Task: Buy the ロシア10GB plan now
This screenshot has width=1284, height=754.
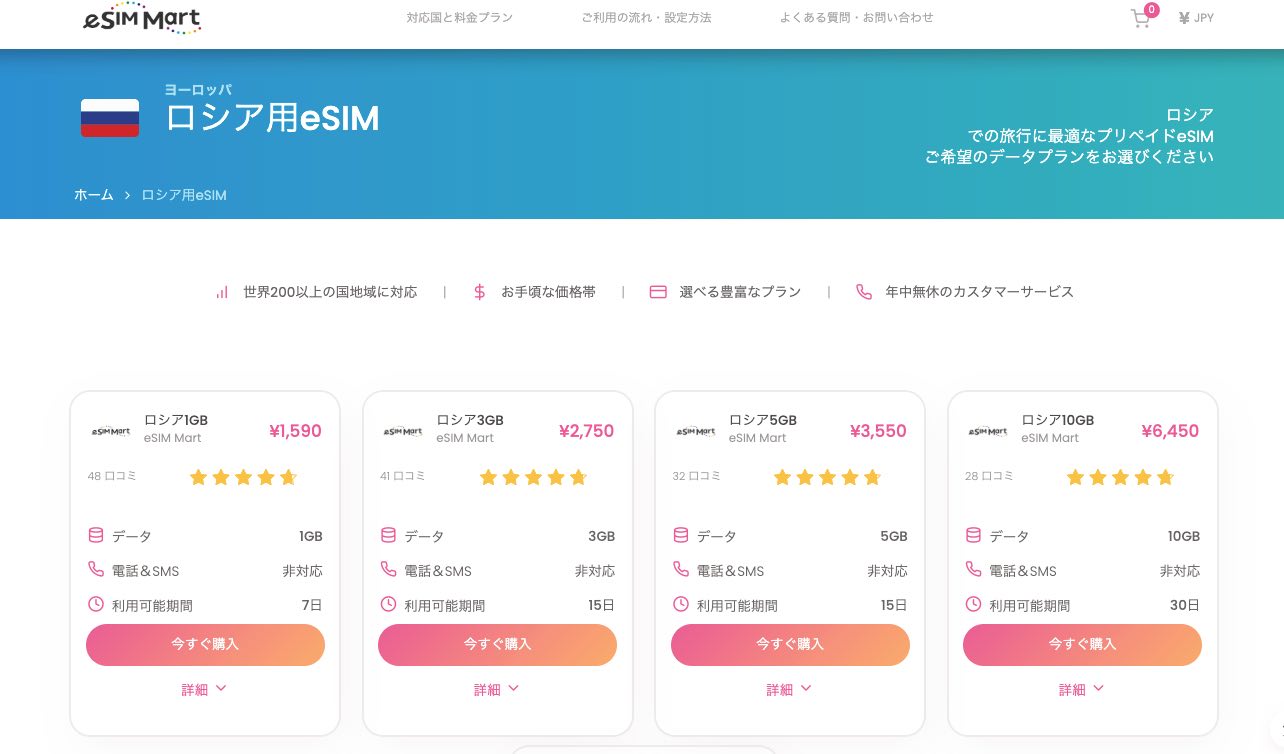Action: coord(1082,644)
